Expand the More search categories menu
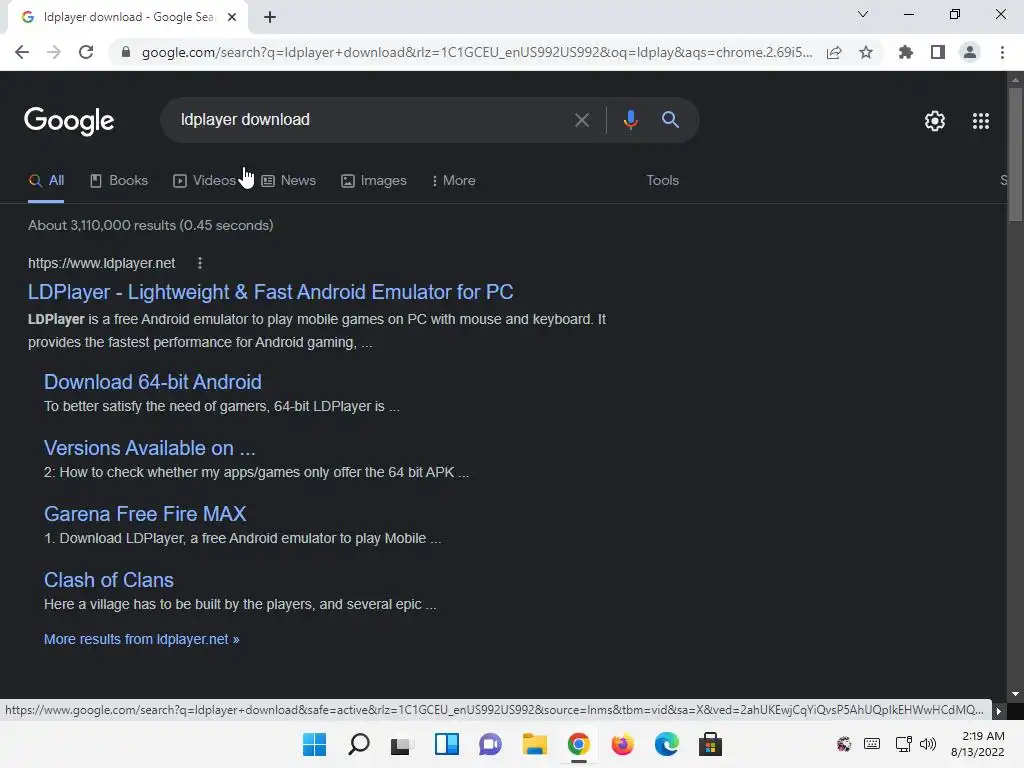The width and height of the screenshot is (1024, 768). [x=453, y=181]
